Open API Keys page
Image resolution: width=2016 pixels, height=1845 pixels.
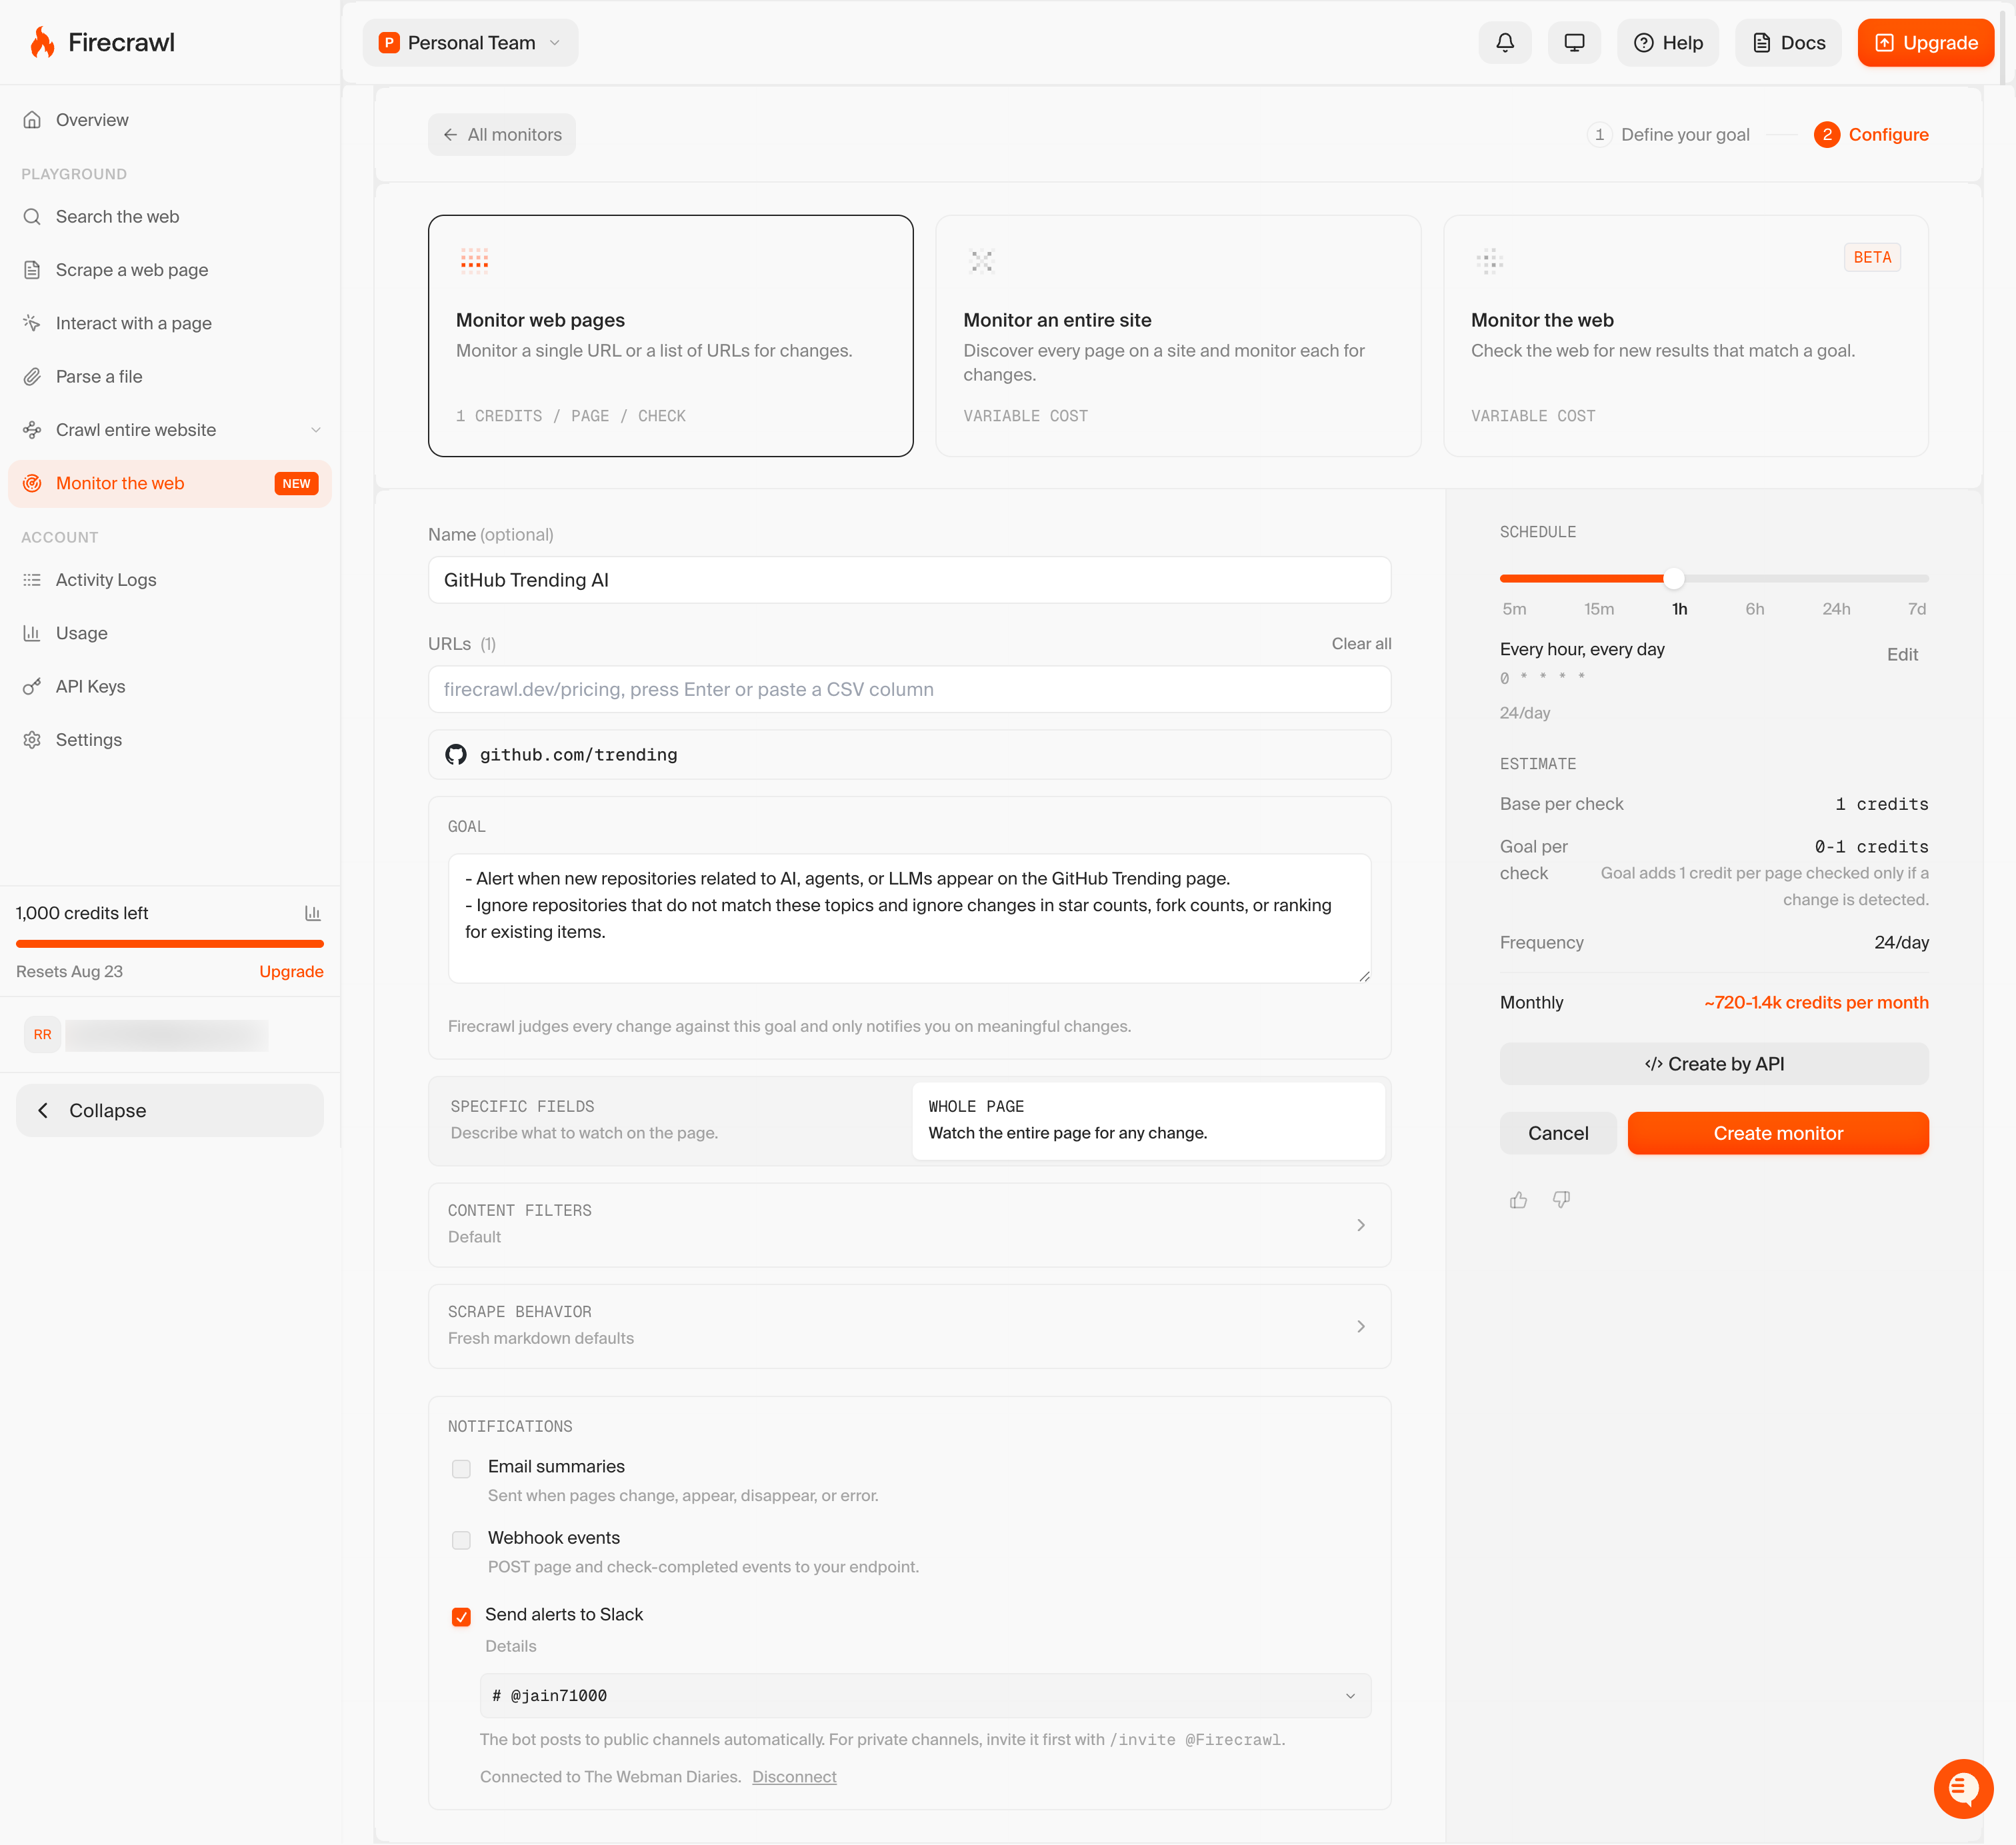[170, 687]
